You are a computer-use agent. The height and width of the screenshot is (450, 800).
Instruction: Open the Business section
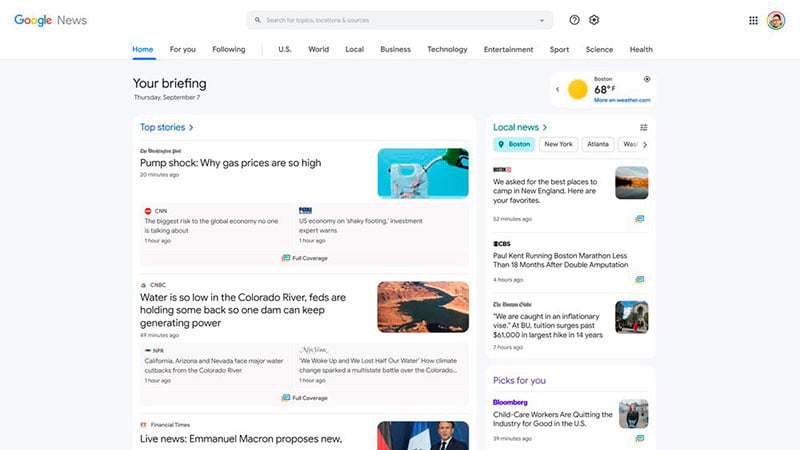[395, 49]
